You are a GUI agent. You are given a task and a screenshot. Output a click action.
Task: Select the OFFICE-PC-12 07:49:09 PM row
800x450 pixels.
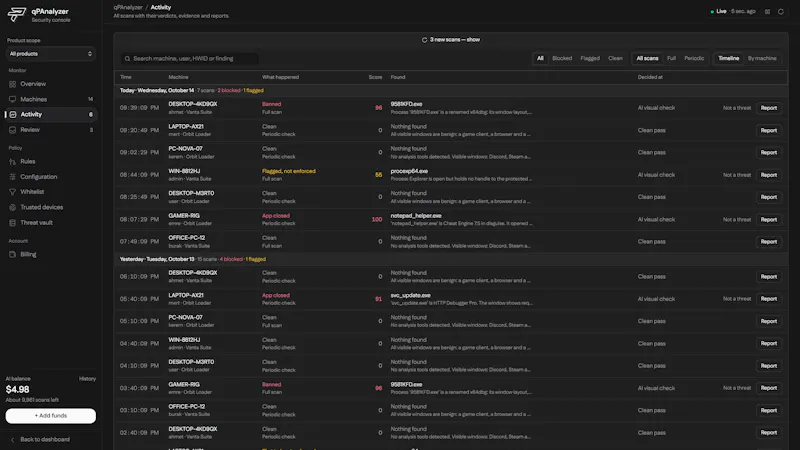click(451, 241)
